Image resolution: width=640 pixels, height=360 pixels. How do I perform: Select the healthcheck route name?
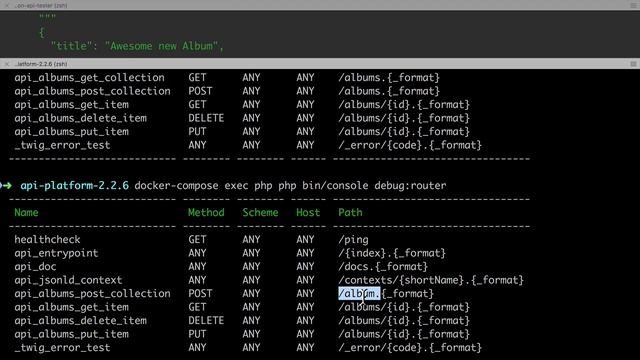pyautogui.click(x=47, y=239)
